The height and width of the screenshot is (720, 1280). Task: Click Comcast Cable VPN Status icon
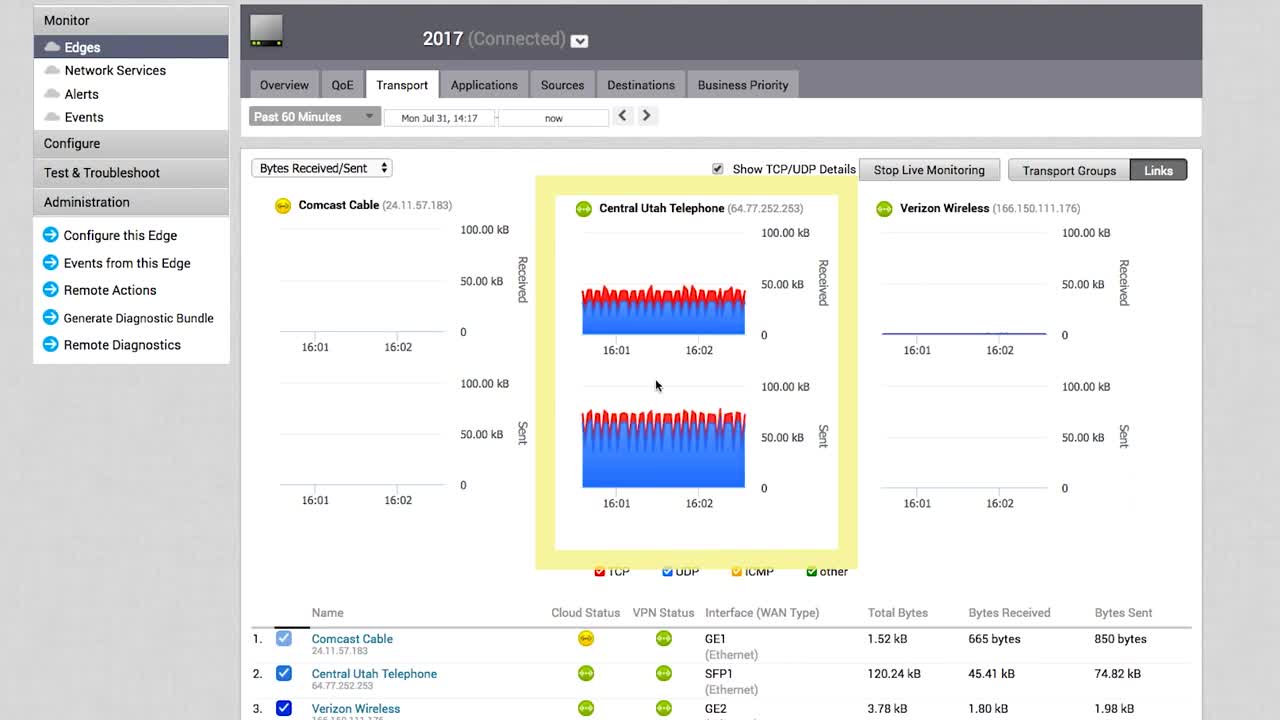(663, 638)
